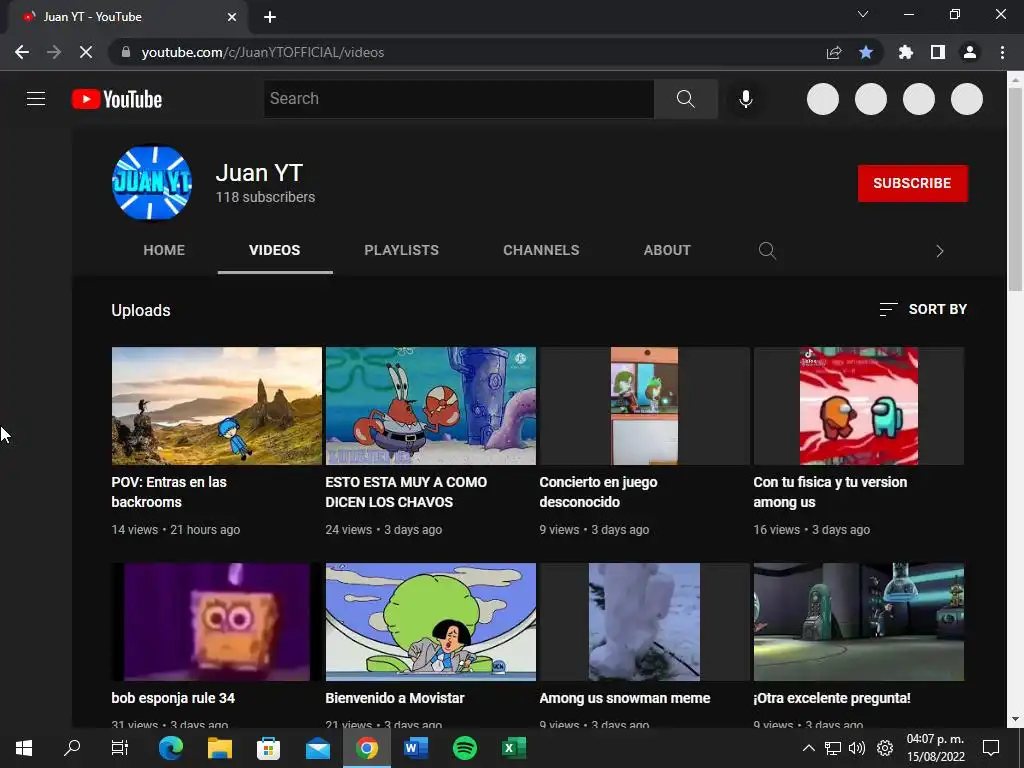Open Chrome three-dot menu
Screen dimensions: 1024x768
(x=1002, y=52)
